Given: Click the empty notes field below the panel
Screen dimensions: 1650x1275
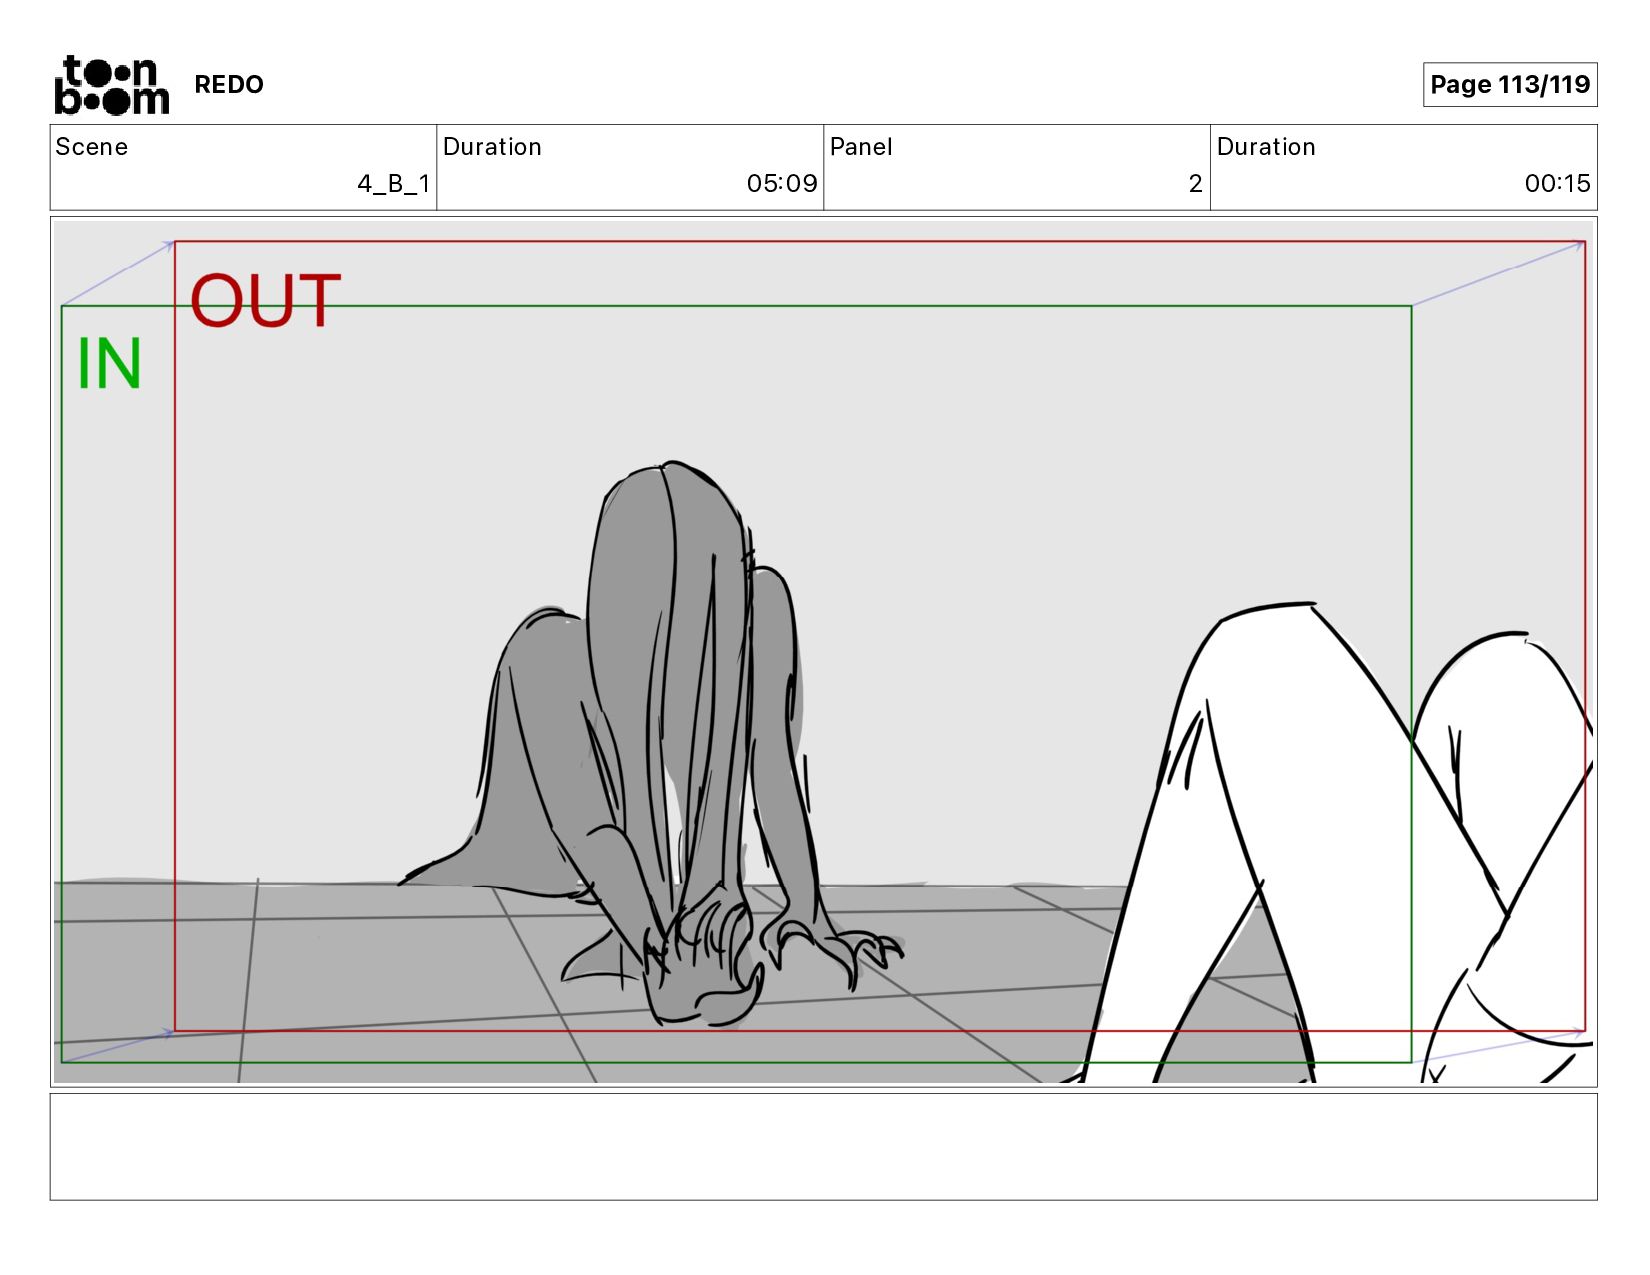Looking at the screenshot, I should click(x=823, y=1146).
